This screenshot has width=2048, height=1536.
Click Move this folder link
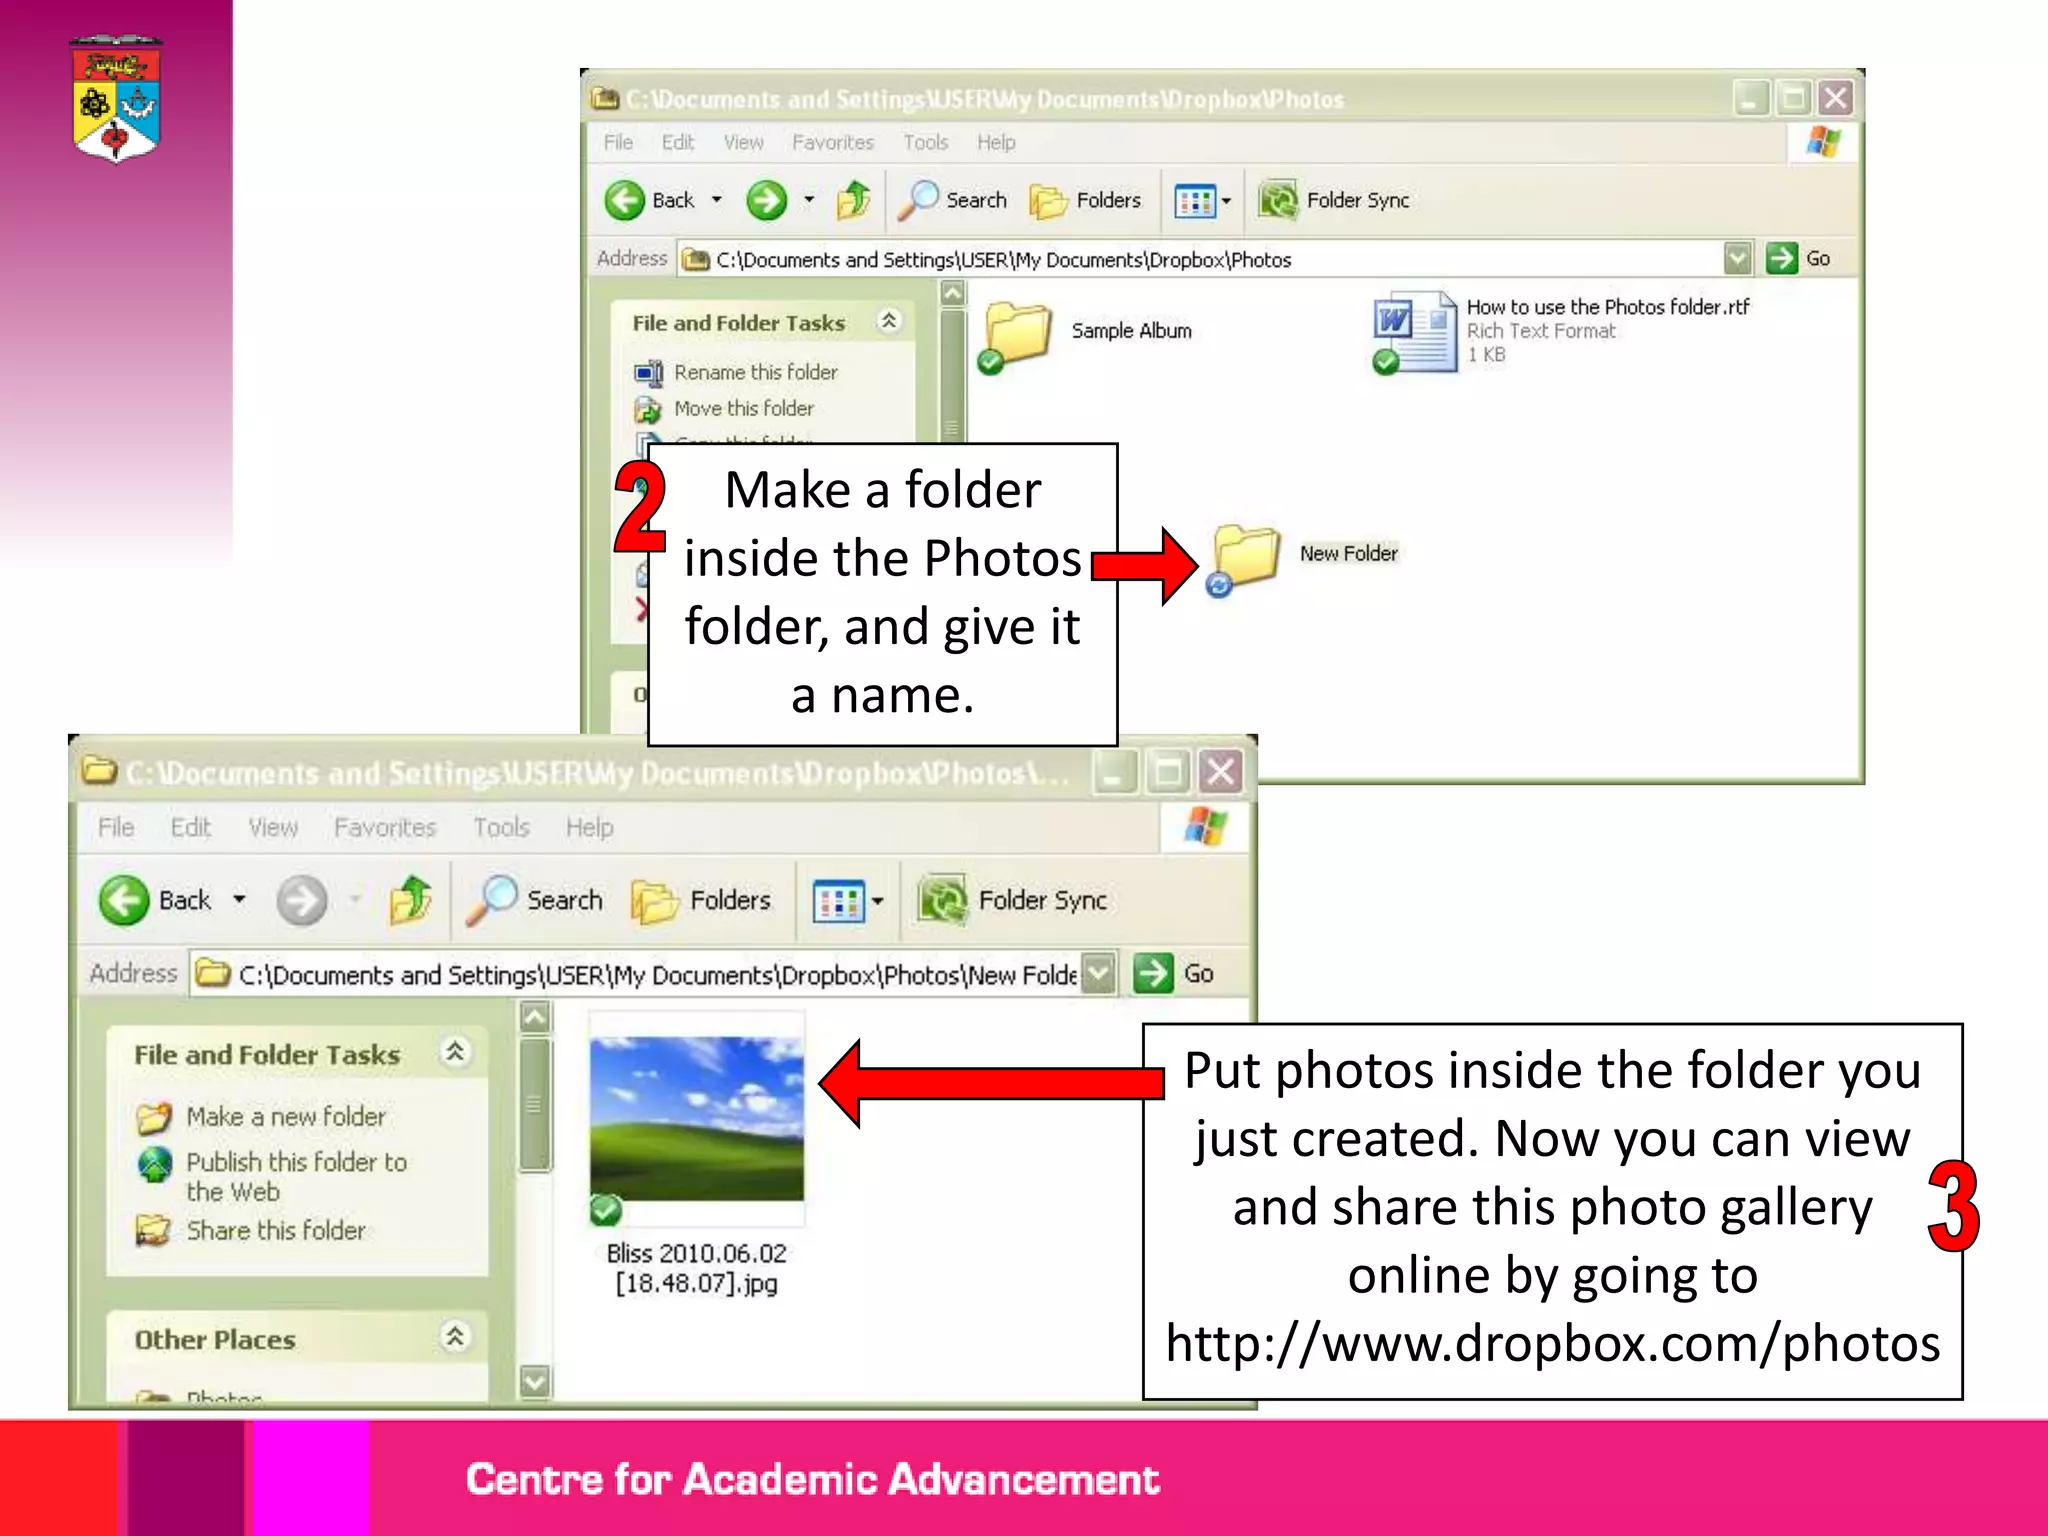744,409
